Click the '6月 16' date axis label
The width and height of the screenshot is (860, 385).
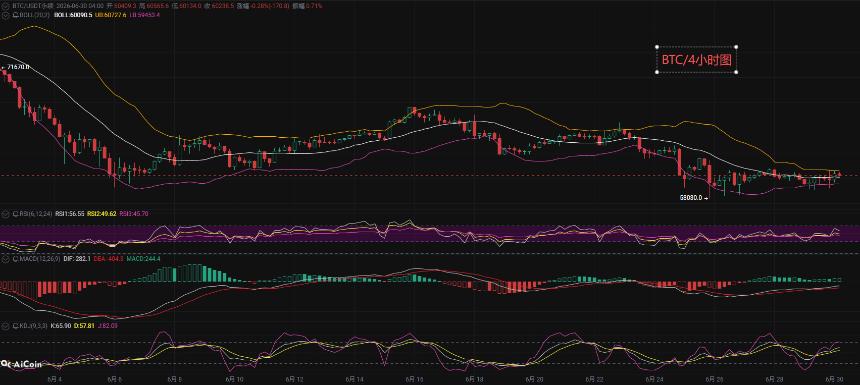pyautogui.click(x=414, y=379)
